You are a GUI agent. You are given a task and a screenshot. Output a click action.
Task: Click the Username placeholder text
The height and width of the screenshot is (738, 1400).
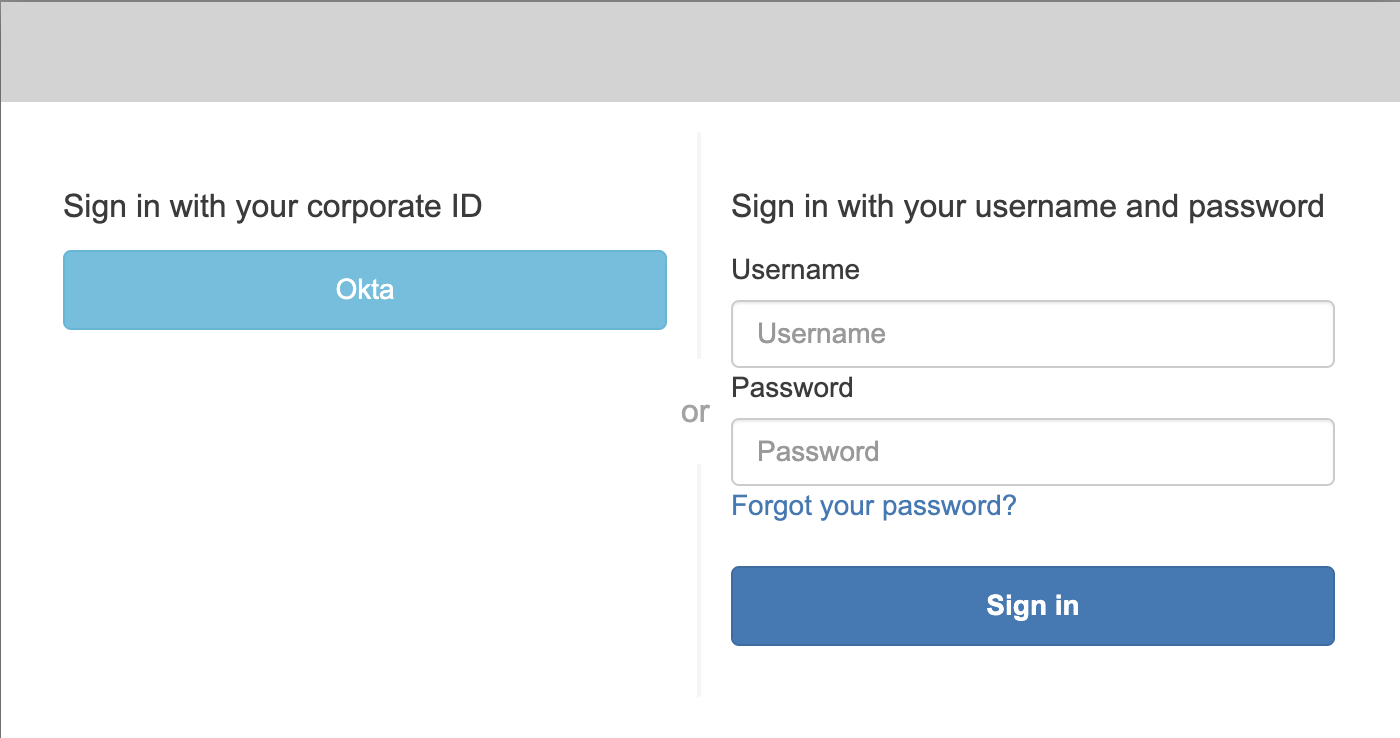(821, 334)
